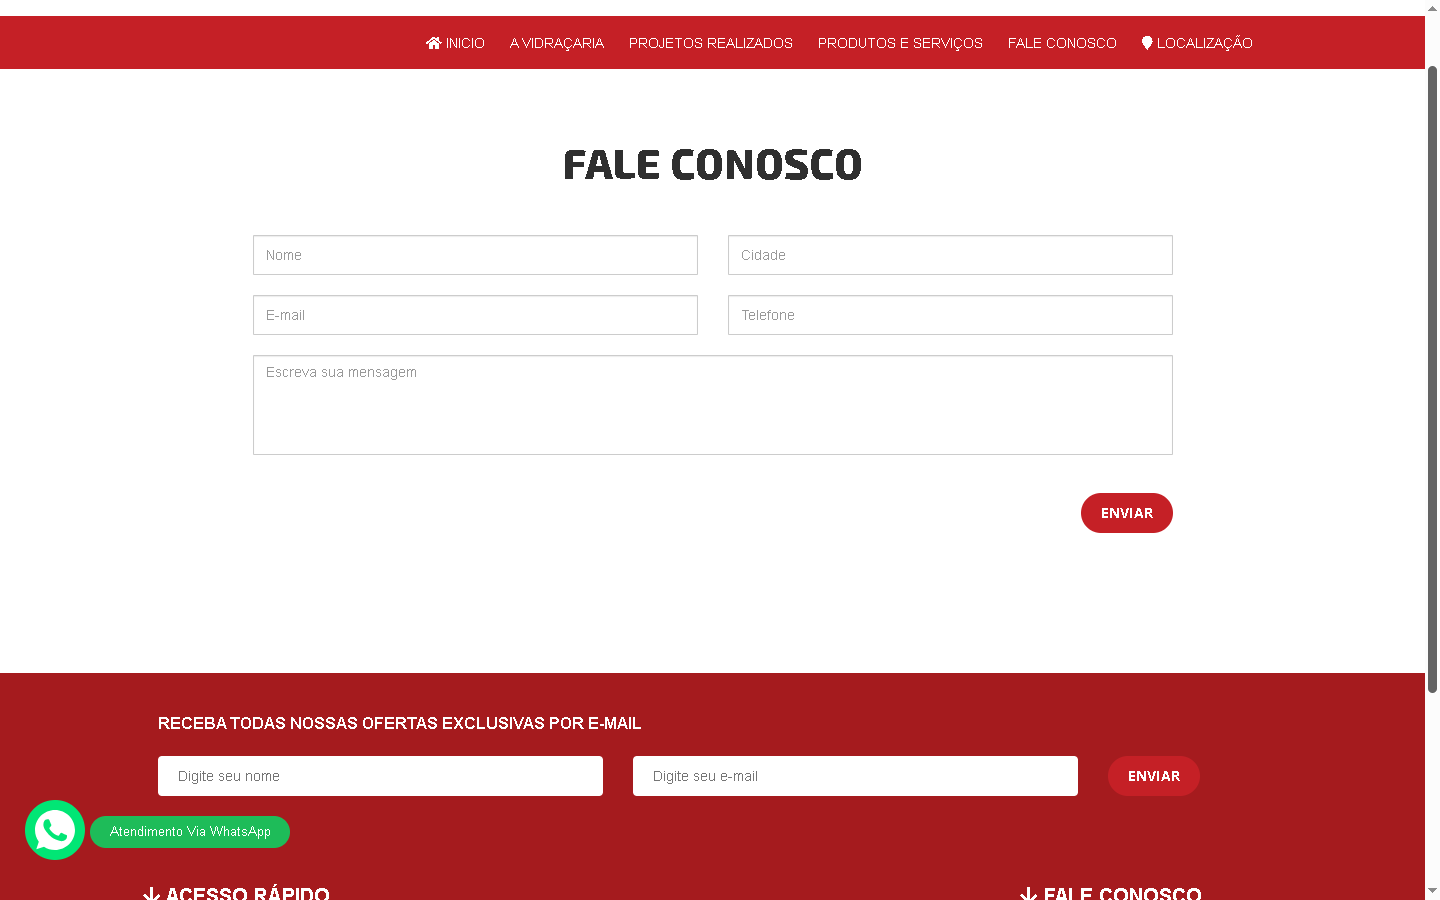
Task: Click the arrow icon beside footer FALE CONOSCO
Action: tap(1028, 894)
